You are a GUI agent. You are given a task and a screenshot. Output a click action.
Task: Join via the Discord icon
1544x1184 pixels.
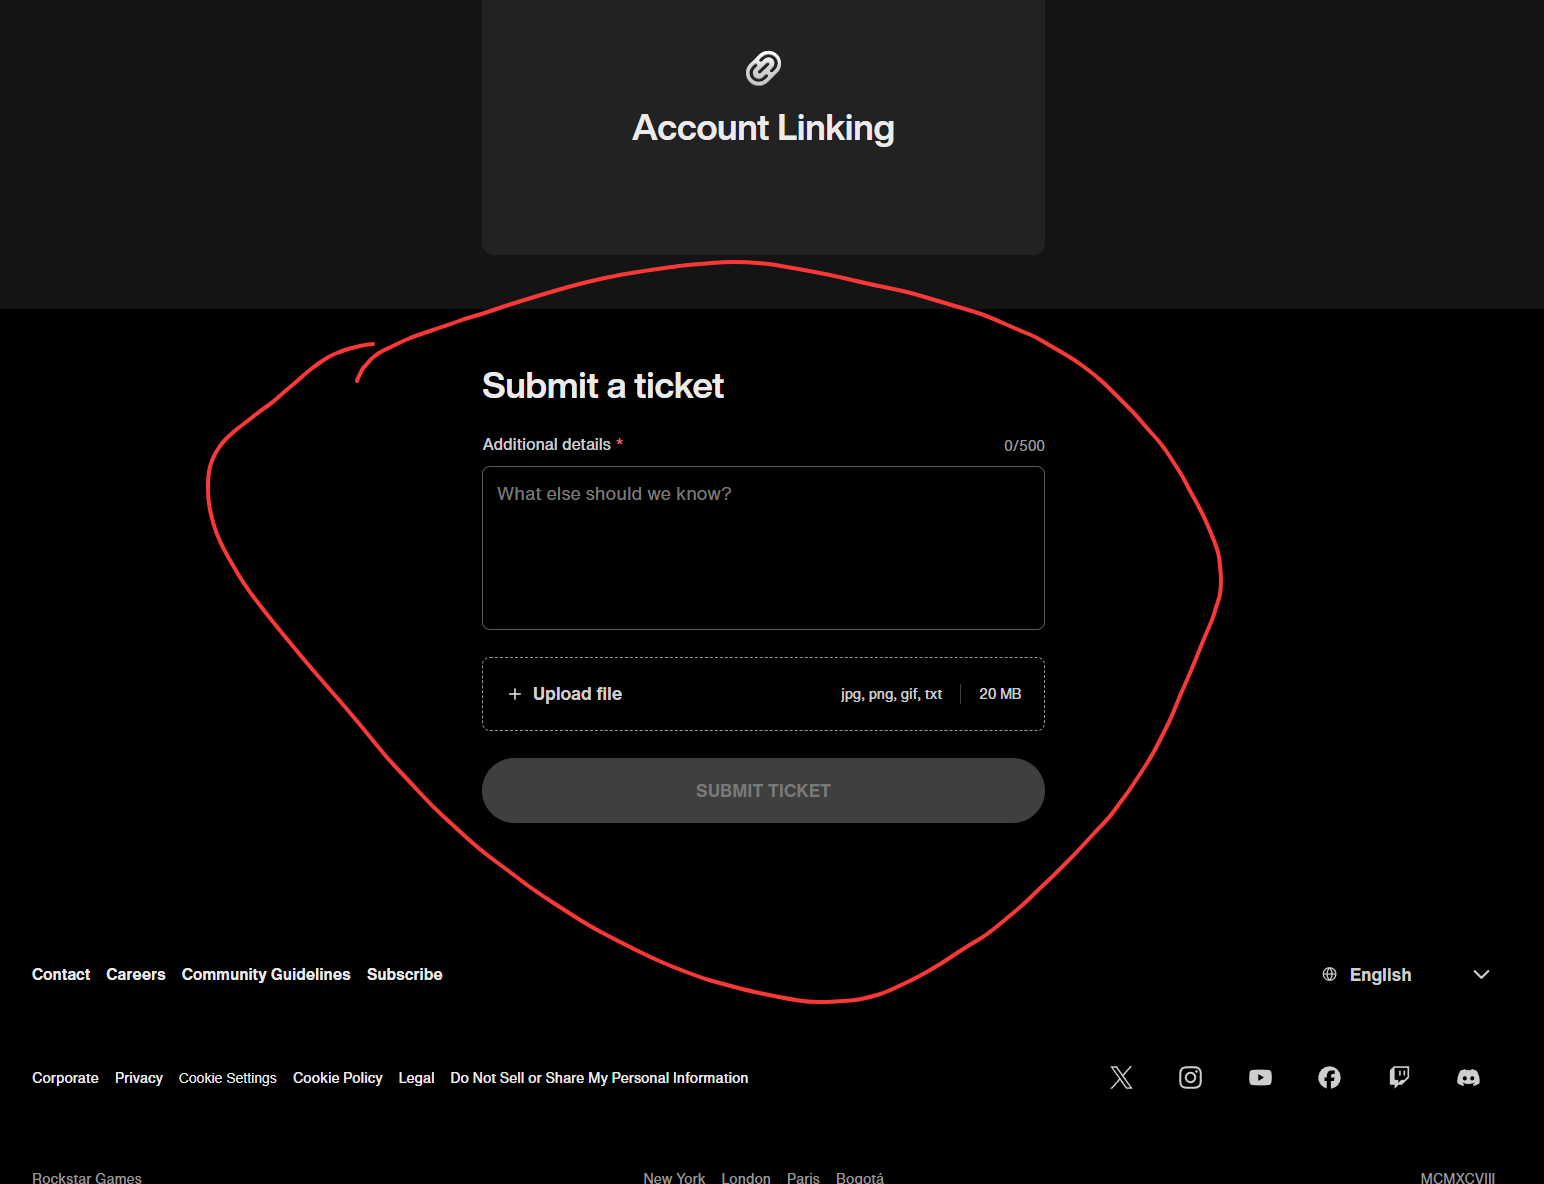pos(1468,1077)
